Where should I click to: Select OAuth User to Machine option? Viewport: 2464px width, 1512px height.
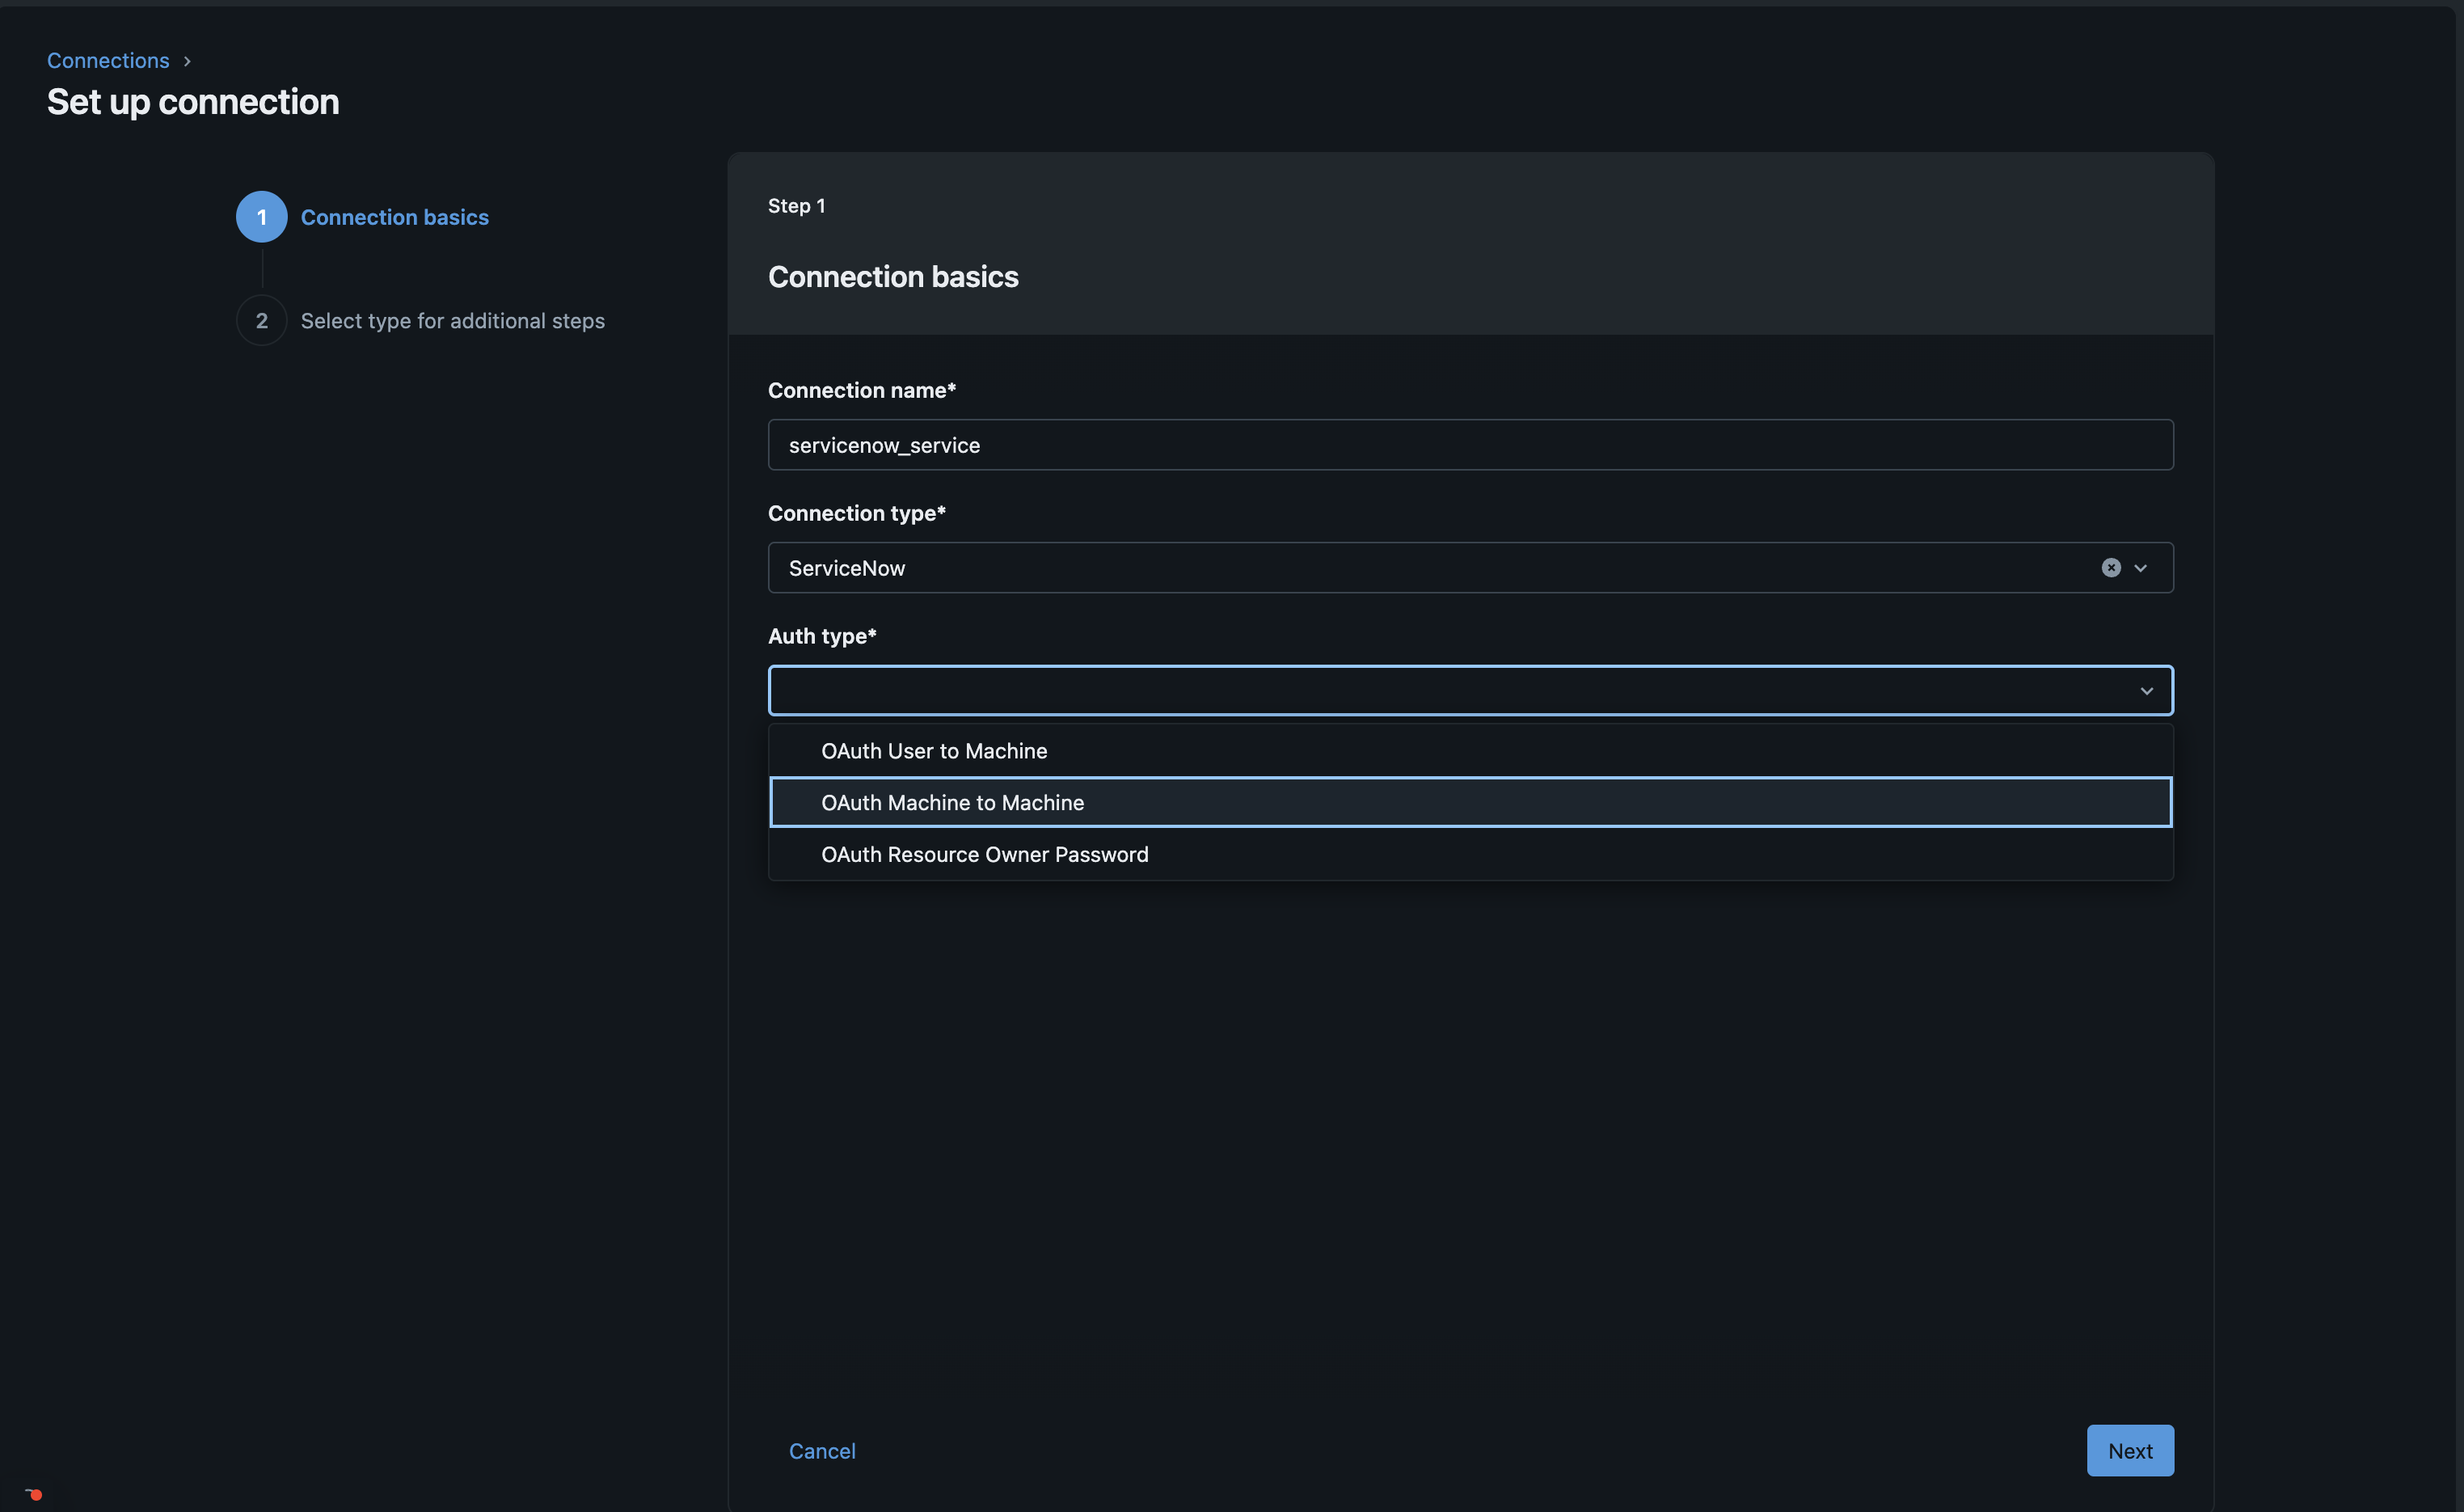1470,751
